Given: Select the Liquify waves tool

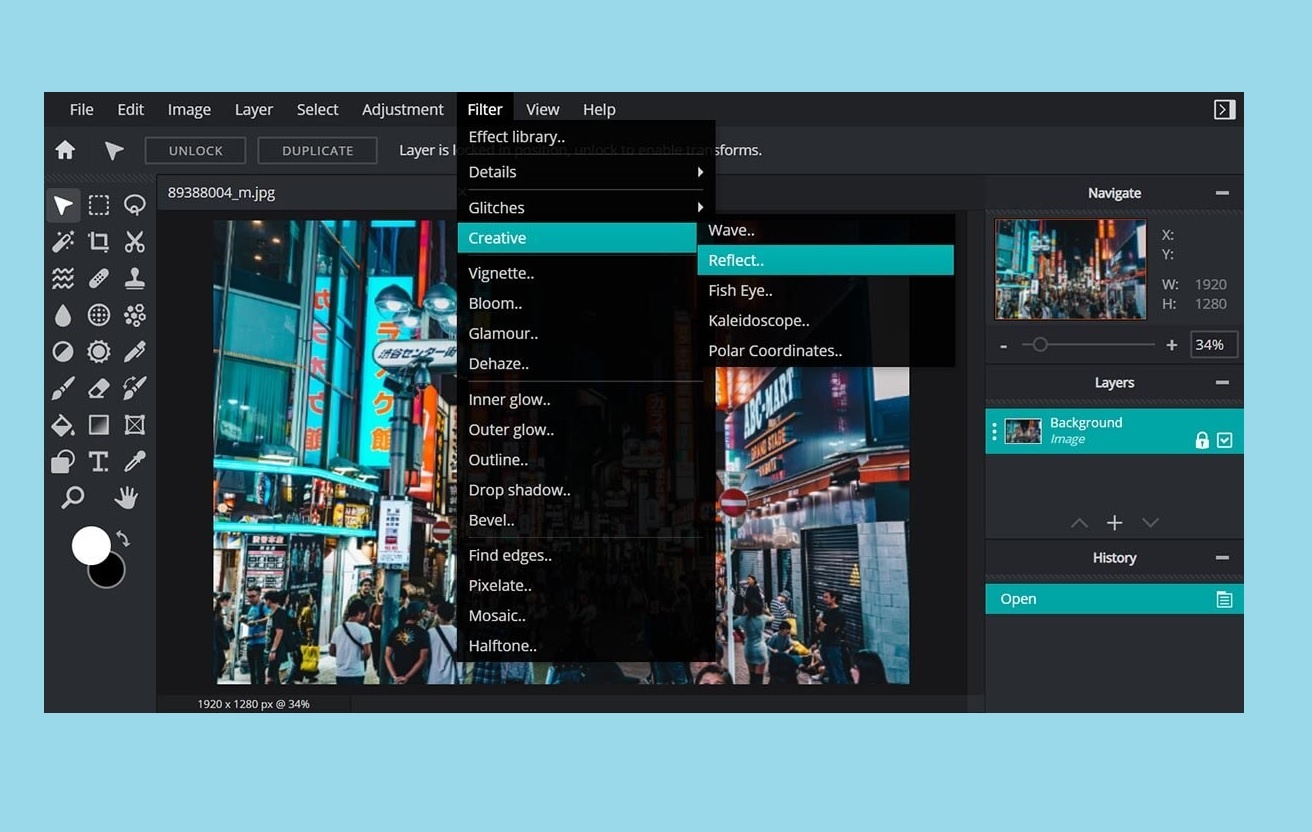Looking at the screenshot, I should pos(63,278).
